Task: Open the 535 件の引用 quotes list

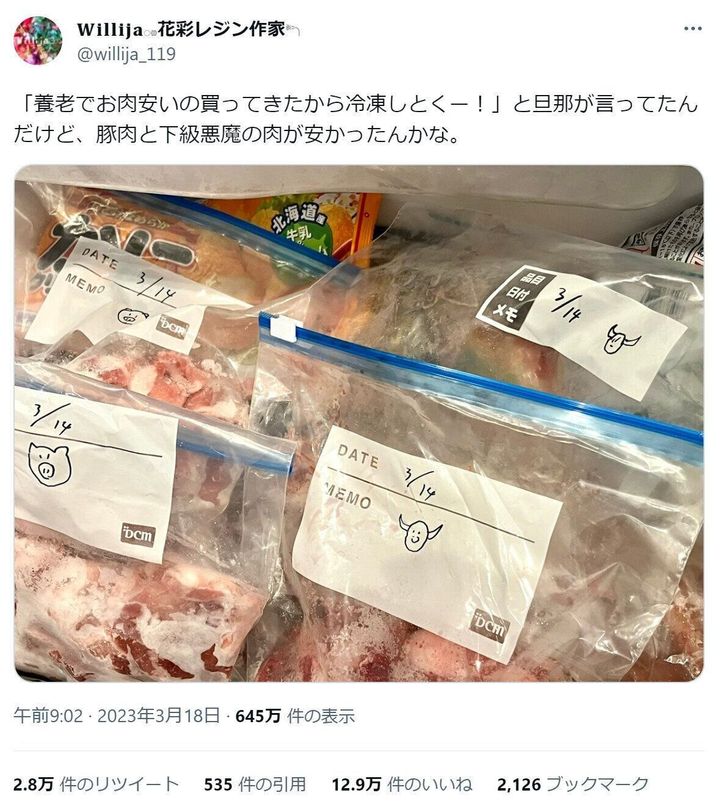Action: (255, 784)
